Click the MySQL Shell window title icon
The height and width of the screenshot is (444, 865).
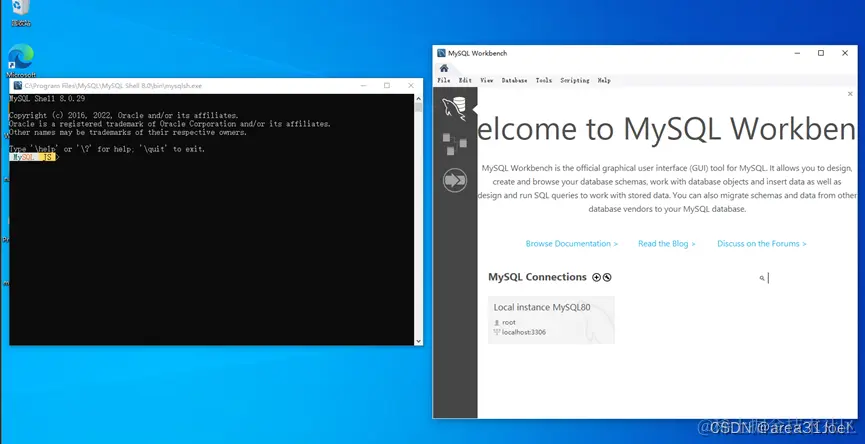click(18, 85)
